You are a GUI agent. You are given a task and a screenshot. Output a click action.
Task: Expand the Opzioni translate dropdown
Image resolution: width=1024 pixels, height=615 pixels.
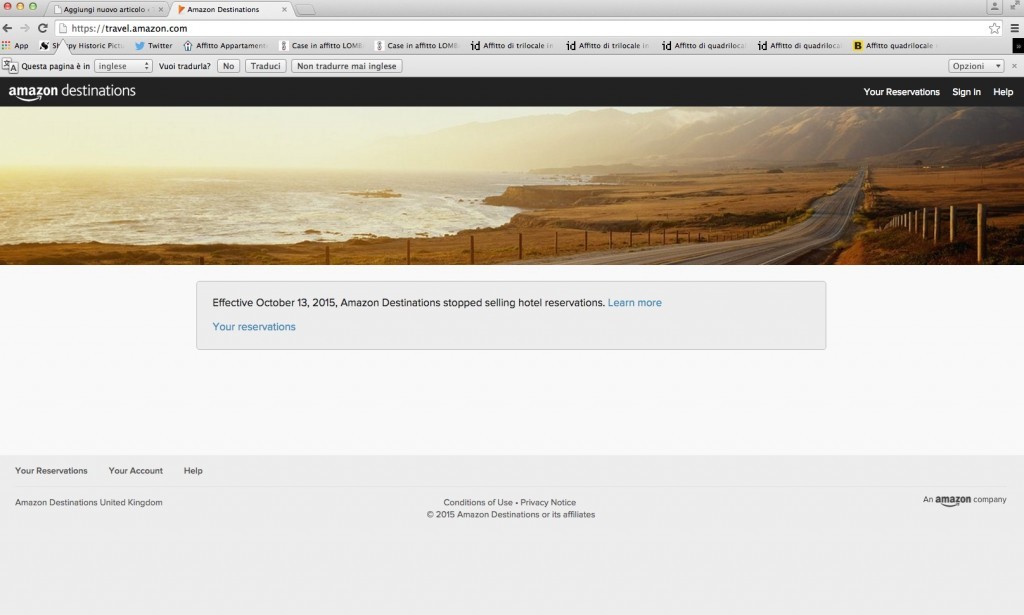click(x=976, y=66)
